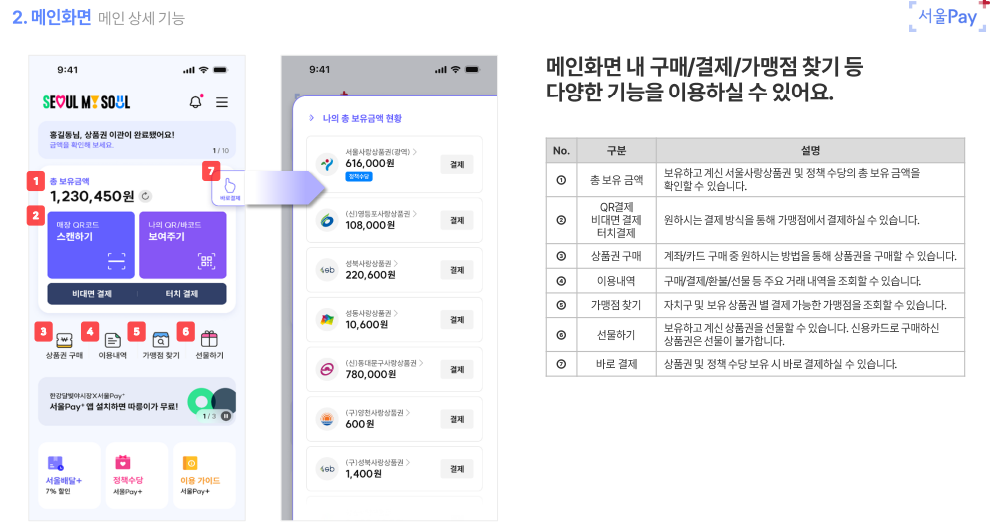Click the 서울사랑상품권(광역) logo icon
This screenshot has height=530, width=1006.
point(327,164)
